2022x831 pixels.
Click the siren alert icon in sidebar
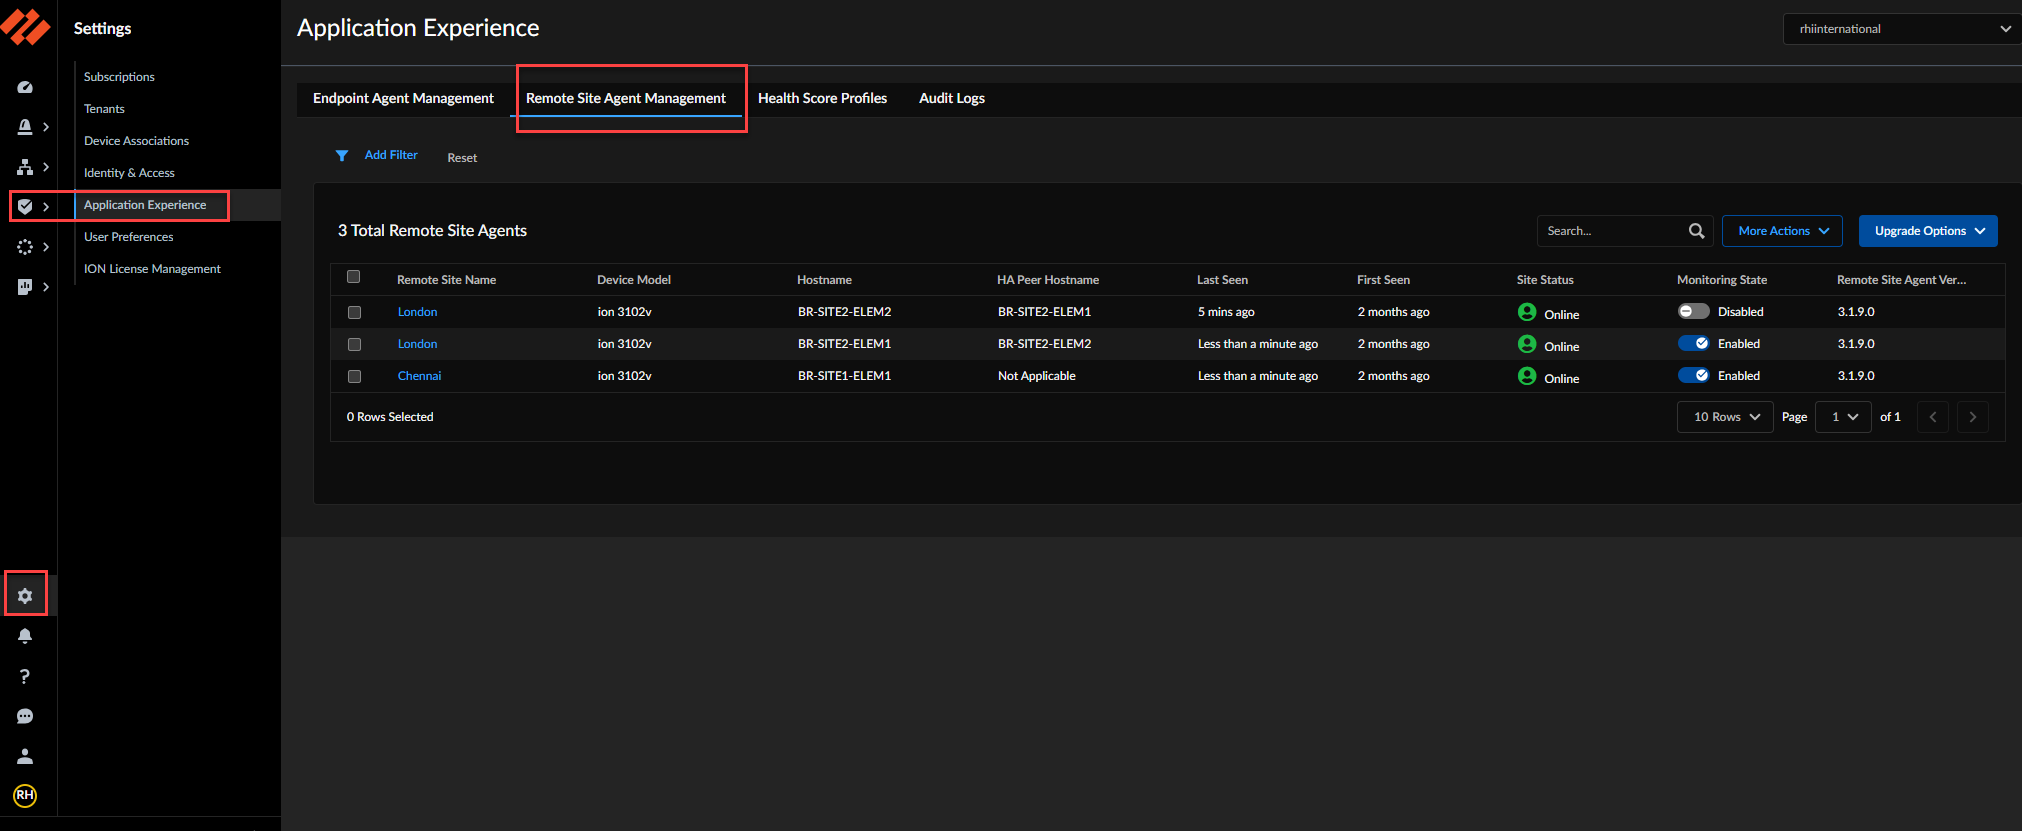25,127
